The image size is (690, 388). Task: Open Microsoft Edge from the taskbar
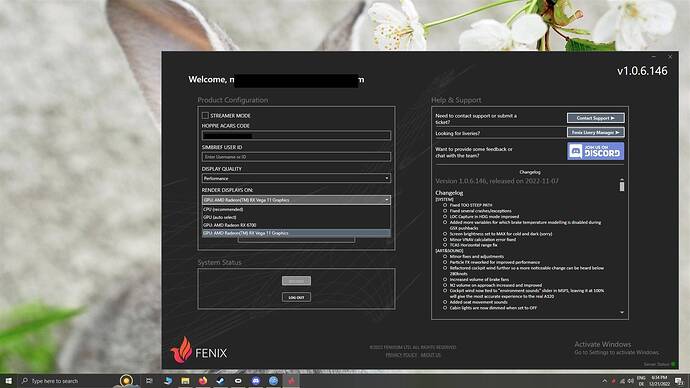click(x=168, y=381)
